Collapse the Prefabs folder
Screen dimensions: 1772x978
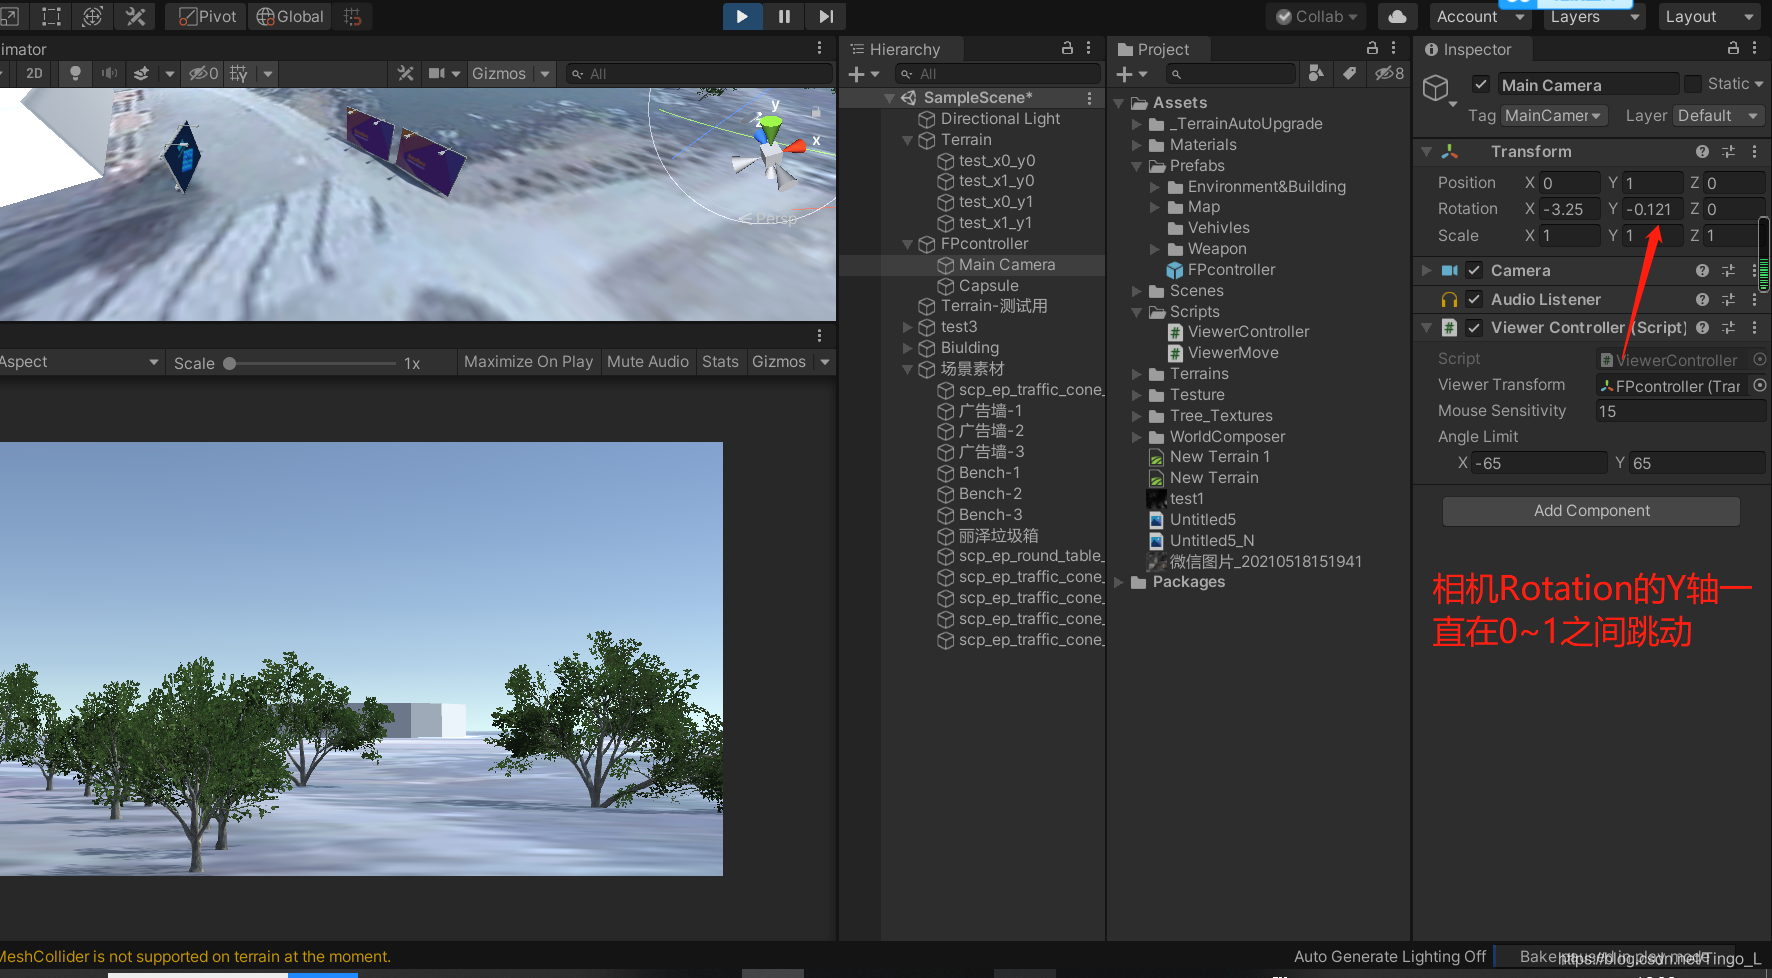click(x=1136, y=166)
